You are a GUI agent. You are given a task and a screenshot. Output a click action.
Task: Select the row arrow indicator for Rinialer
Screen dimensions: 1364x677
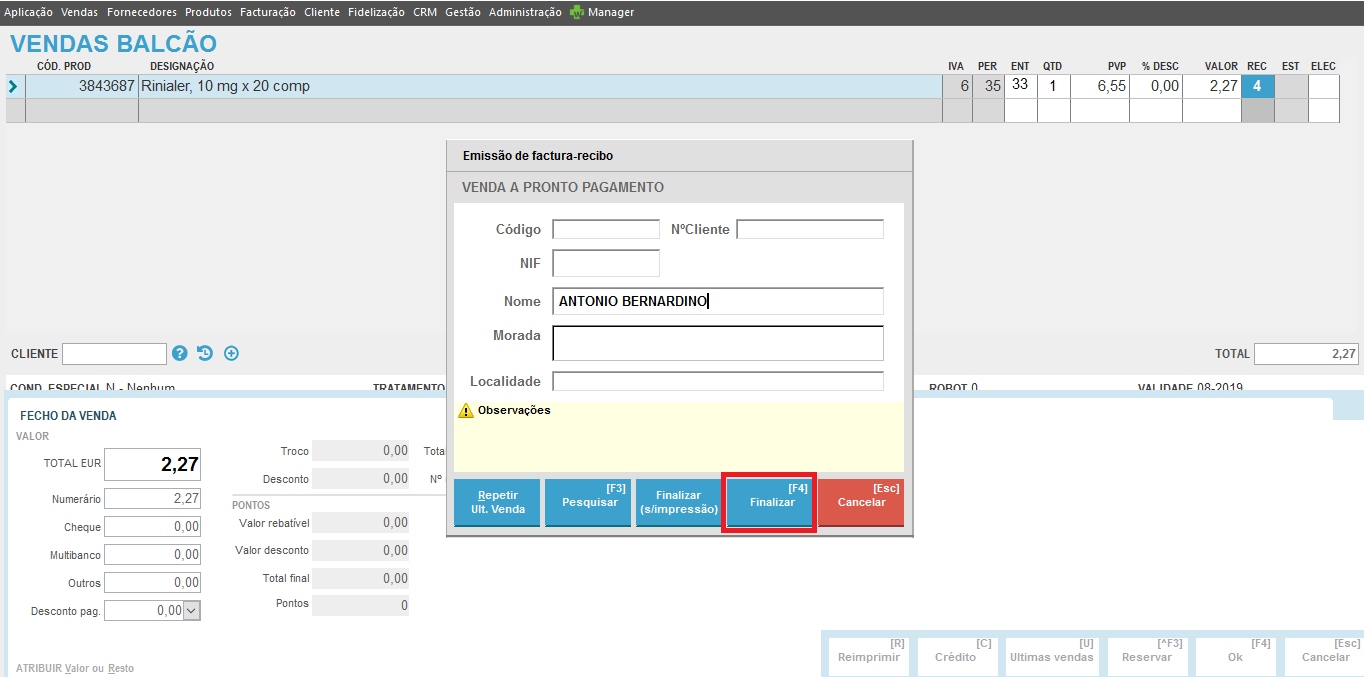click(13, 87)
